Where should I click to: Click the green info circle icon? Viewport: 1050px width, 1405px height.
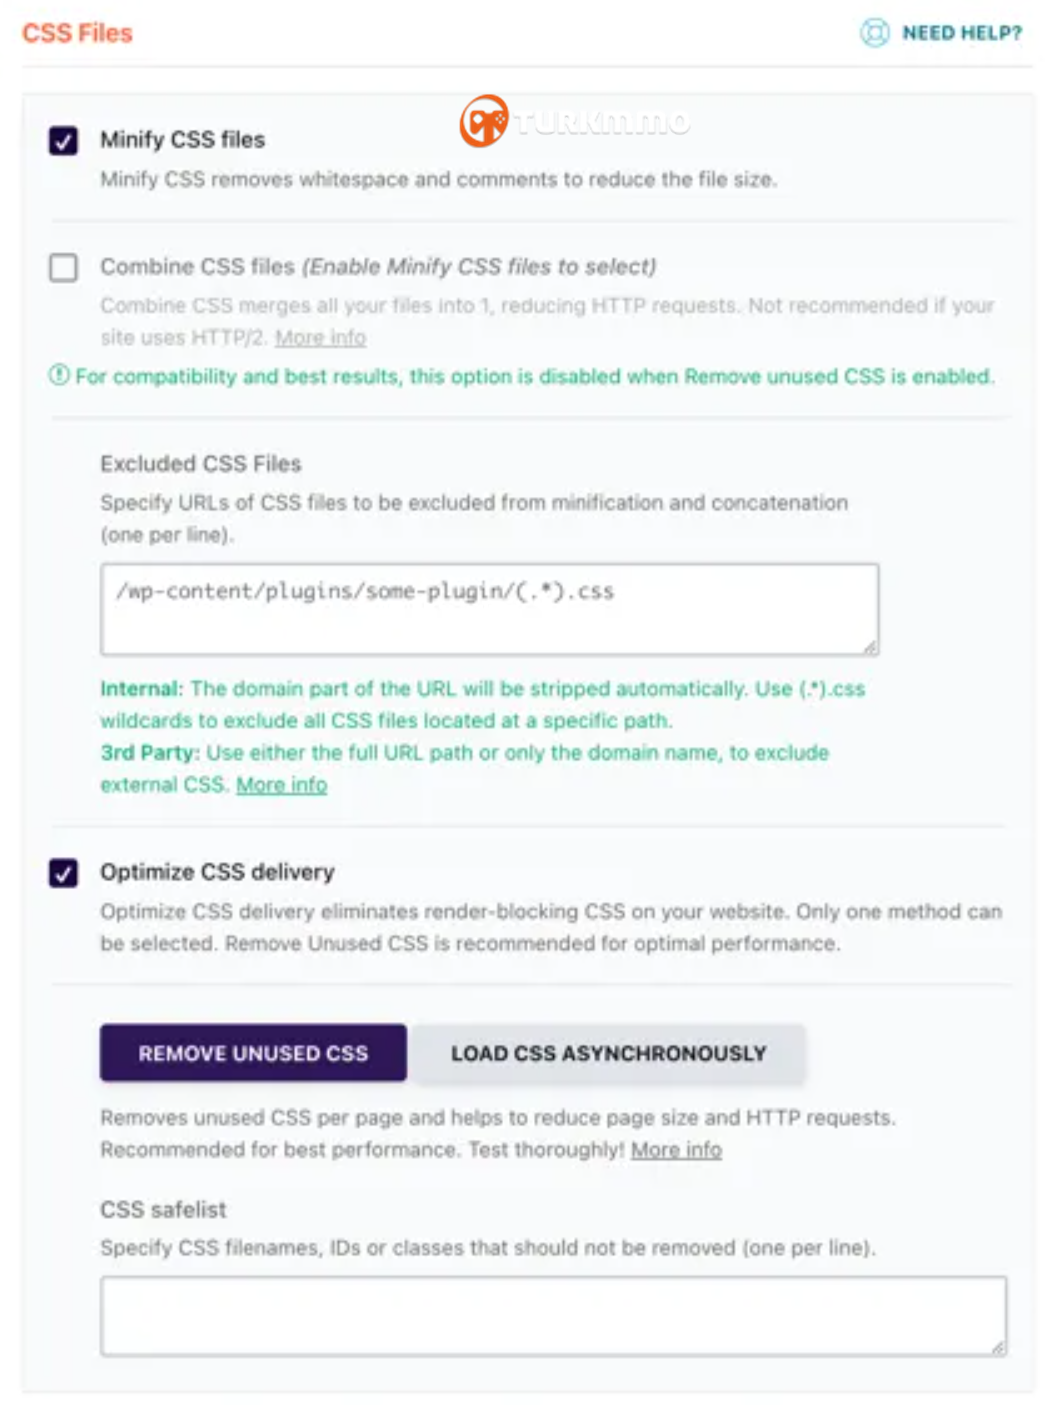coord(59,375)
